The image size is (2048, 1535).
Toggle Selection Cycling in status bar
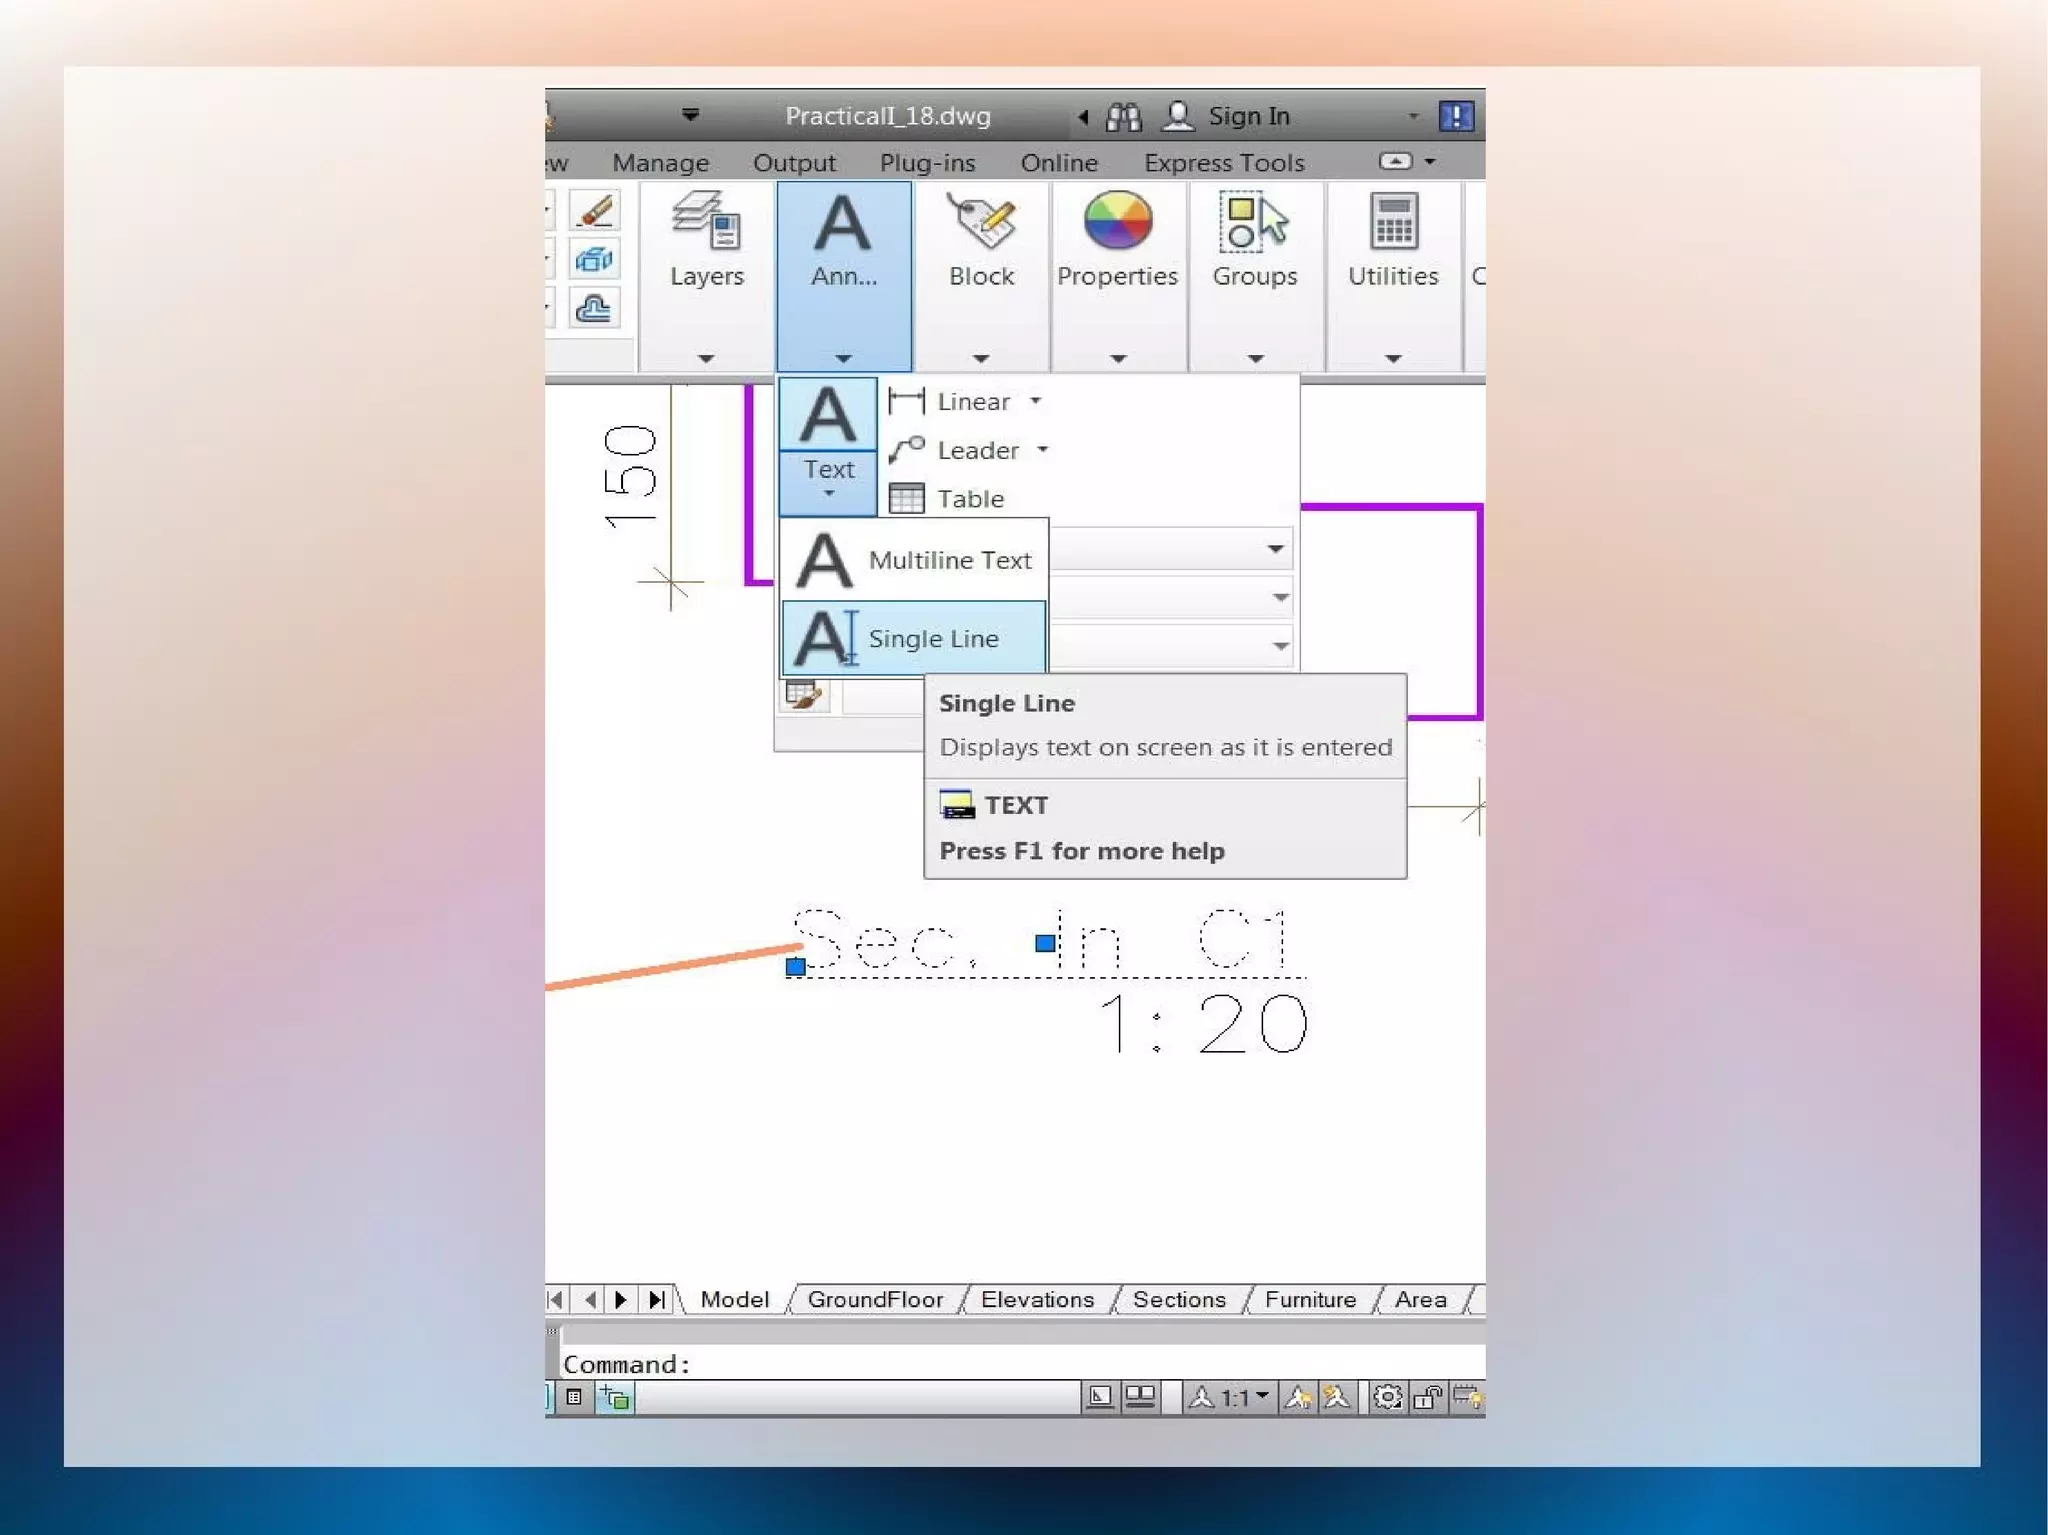614,1397
